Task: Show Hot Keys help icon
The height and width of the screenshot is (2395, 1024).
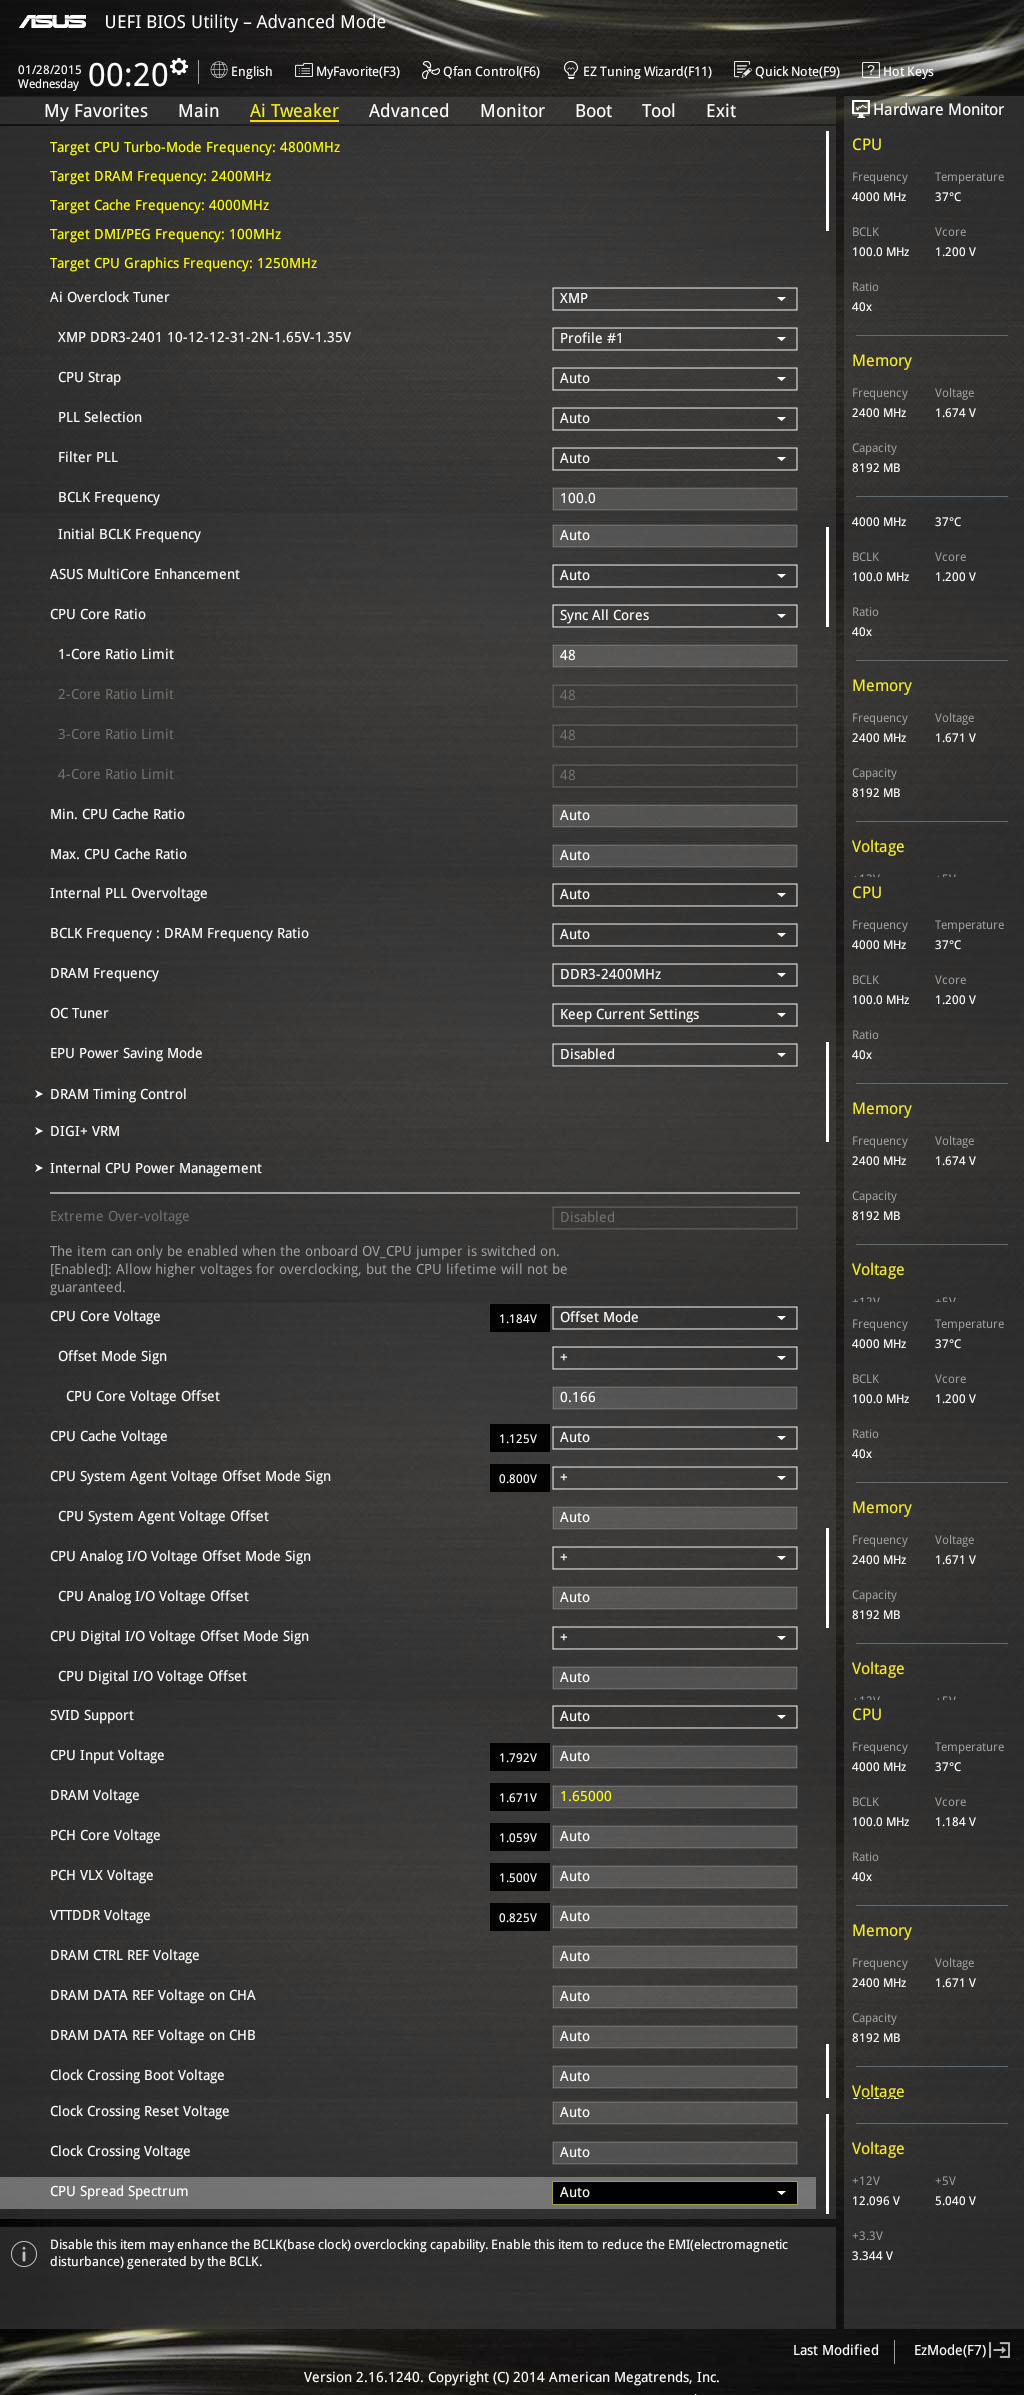Action: [x=870, y=70]
